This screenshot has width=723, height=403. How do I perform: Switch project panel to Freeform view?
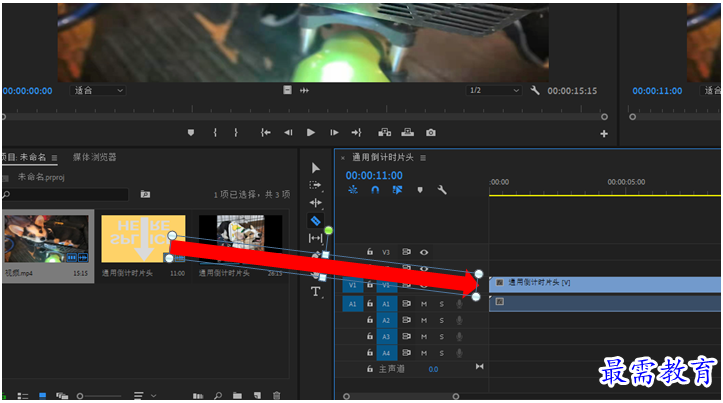62,396
